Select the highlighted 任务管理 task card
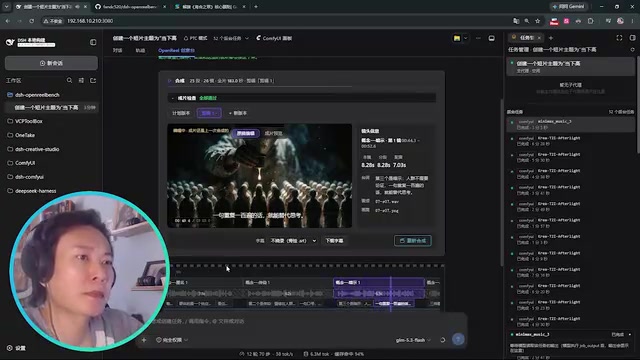The height and width of the screenshot is (360, 640). tap(571, 67)
